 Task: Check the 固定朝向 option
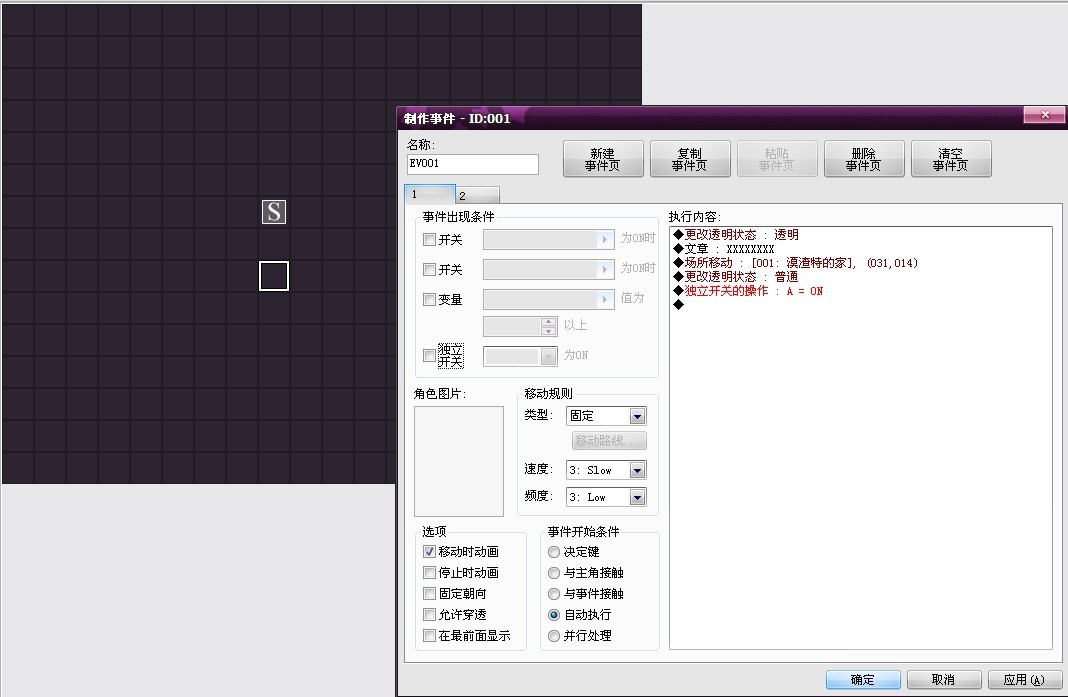tap(429, 594)
